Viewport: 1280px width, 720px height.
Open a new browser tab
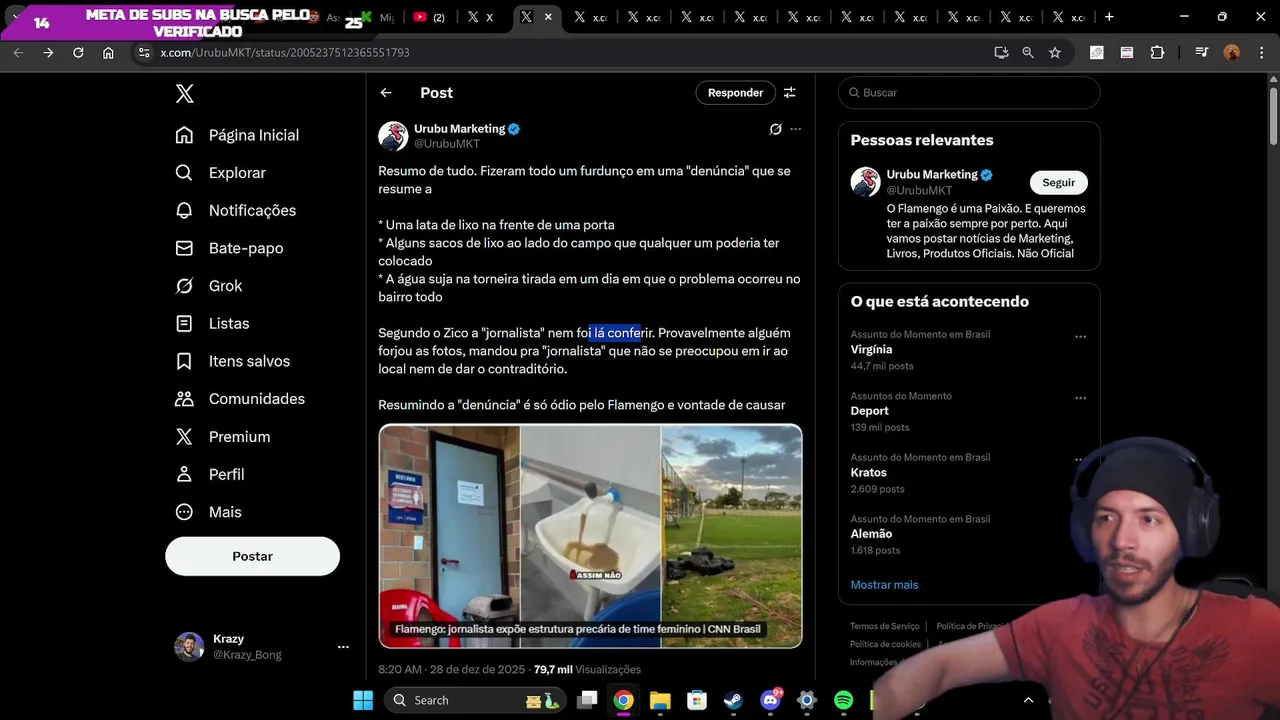tap(1109, 17)
